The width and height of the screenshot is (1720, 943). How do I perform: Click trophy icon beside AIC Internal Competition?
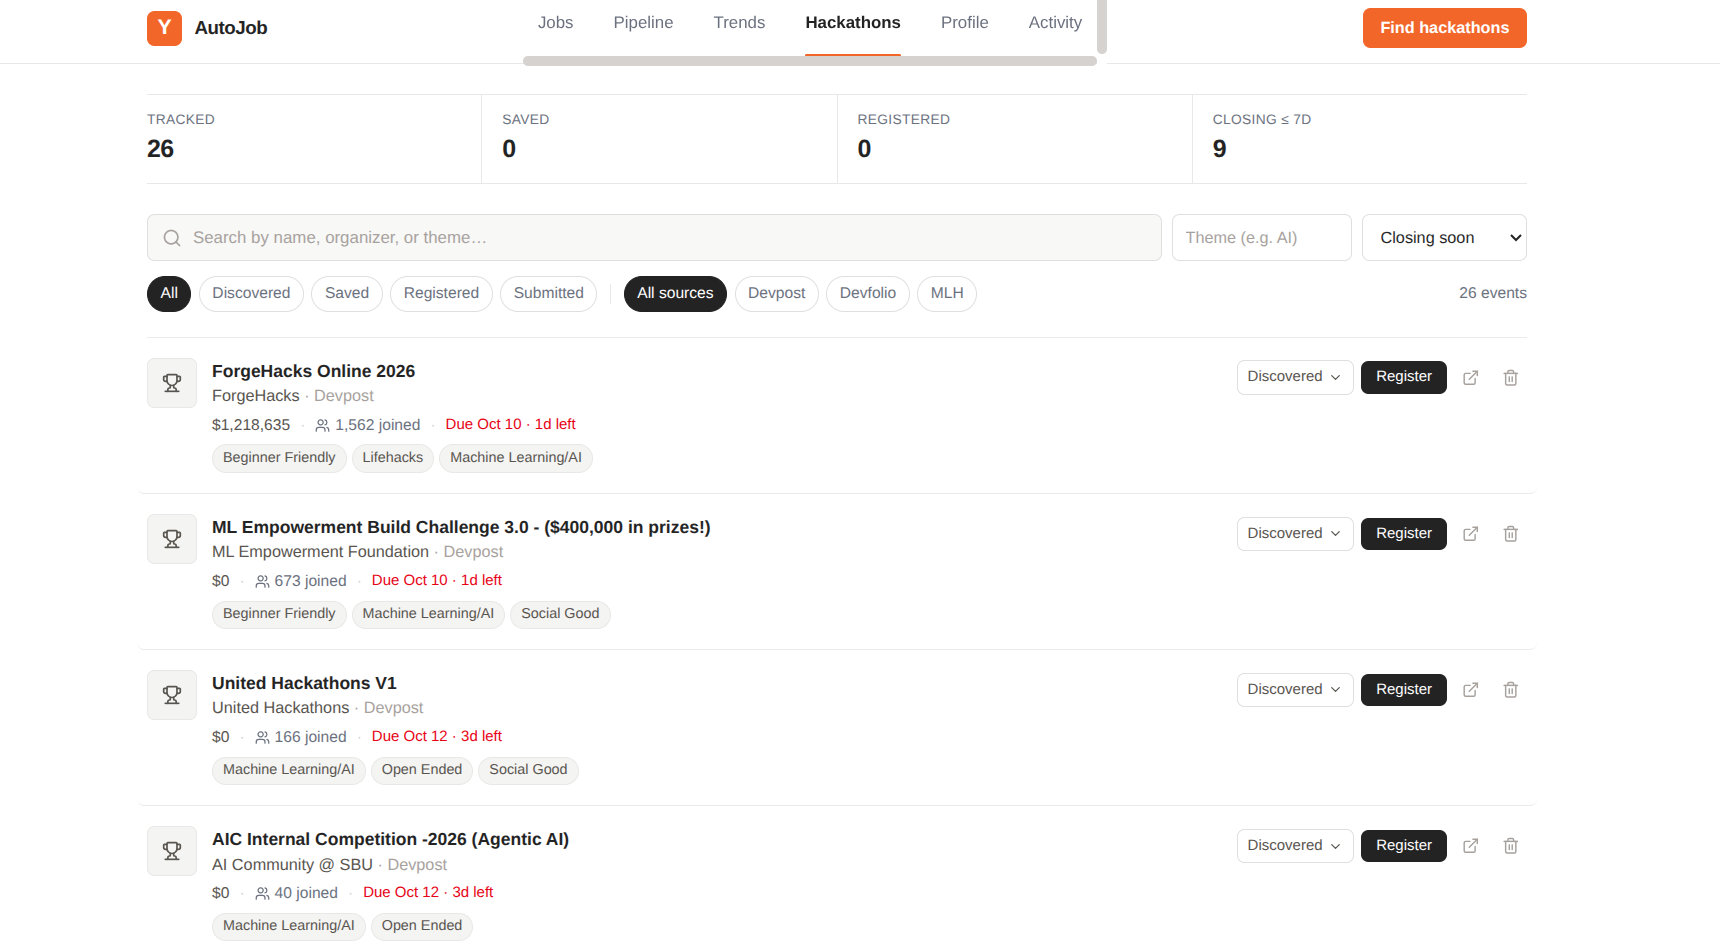[172, 851]
